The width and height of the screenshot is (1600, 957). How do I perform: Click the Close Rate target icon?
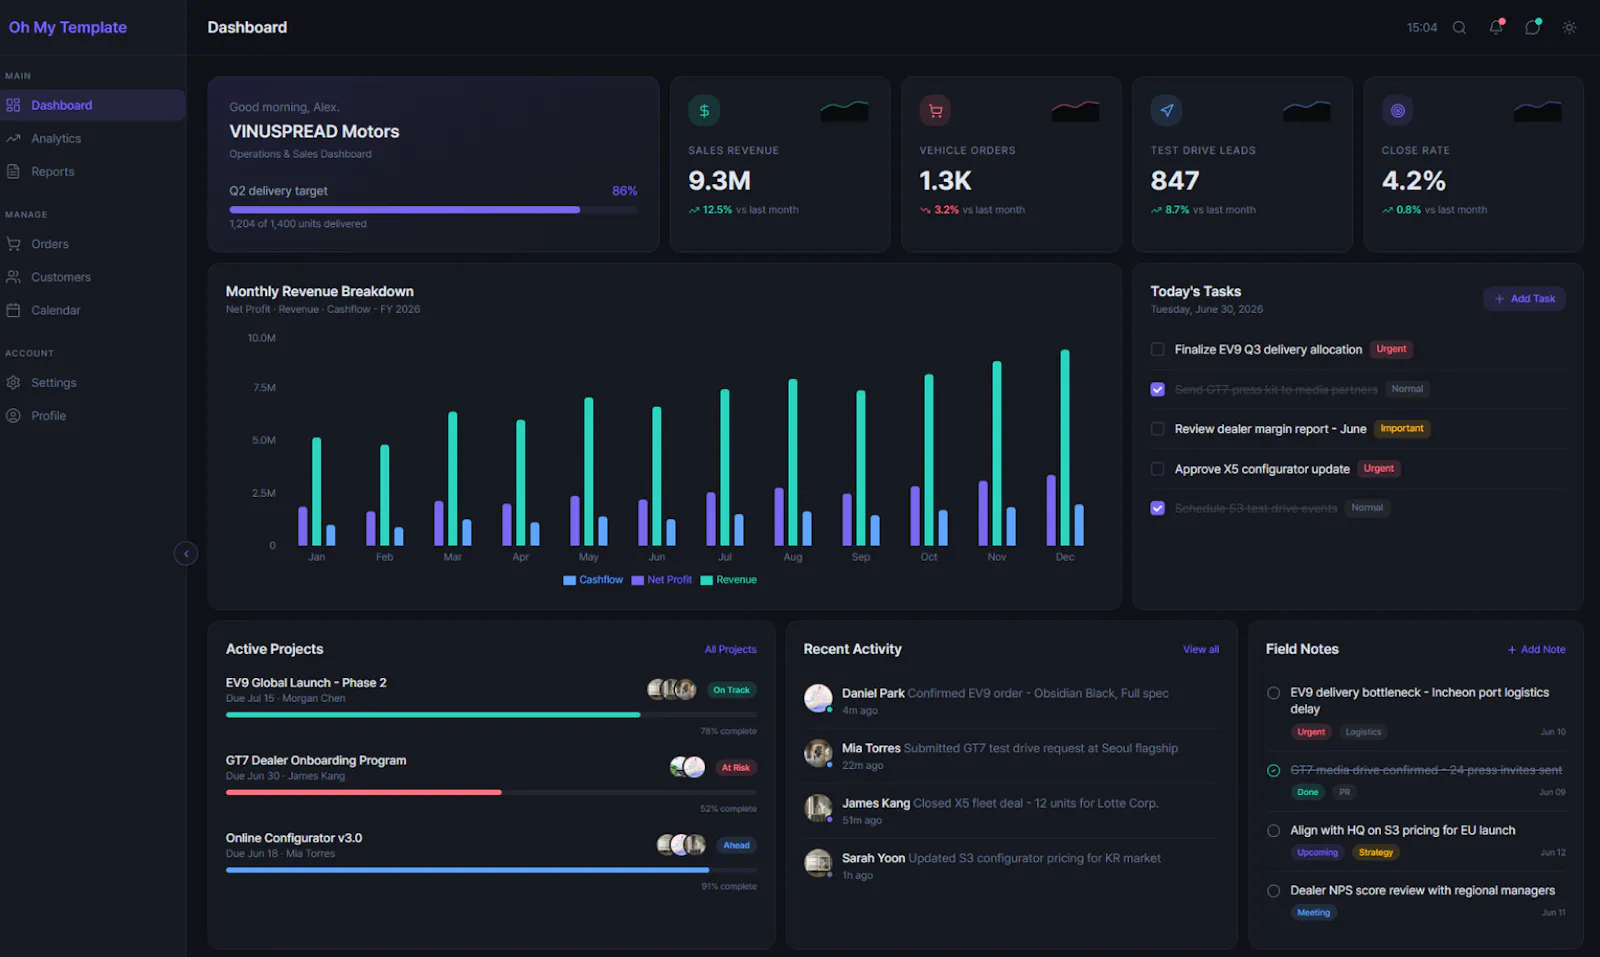1397,111
